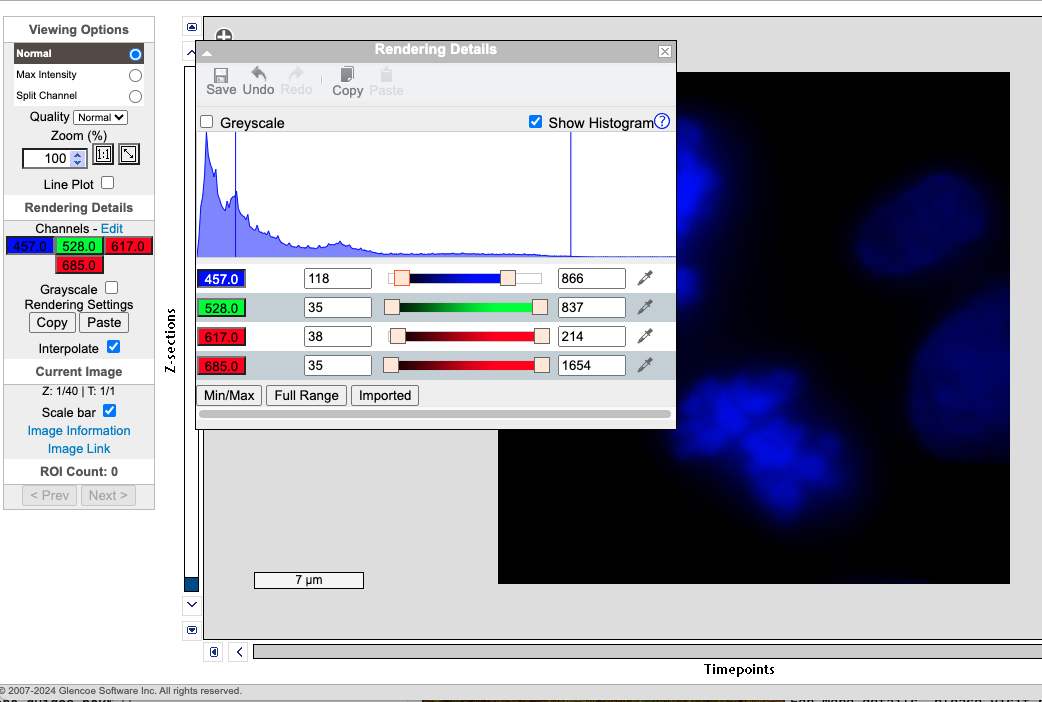Toggle the Scale bar checkbox
1042x702 pixels.
pos(110,411)
